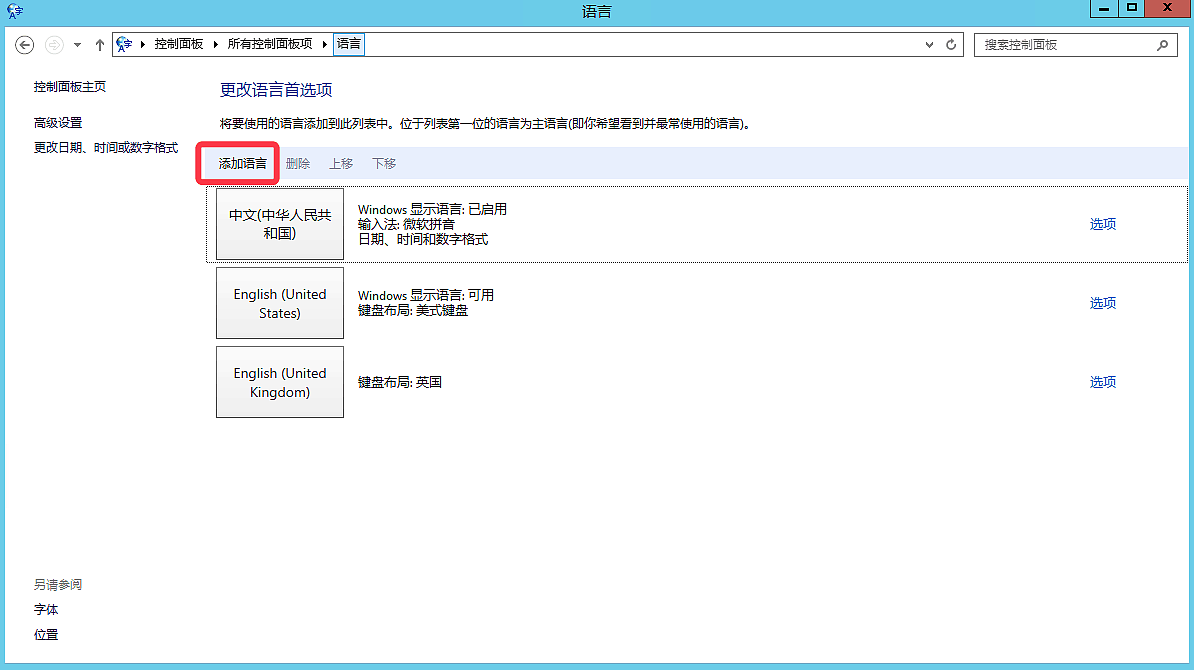Click the Up one level arrow

[x=100, y=45]
